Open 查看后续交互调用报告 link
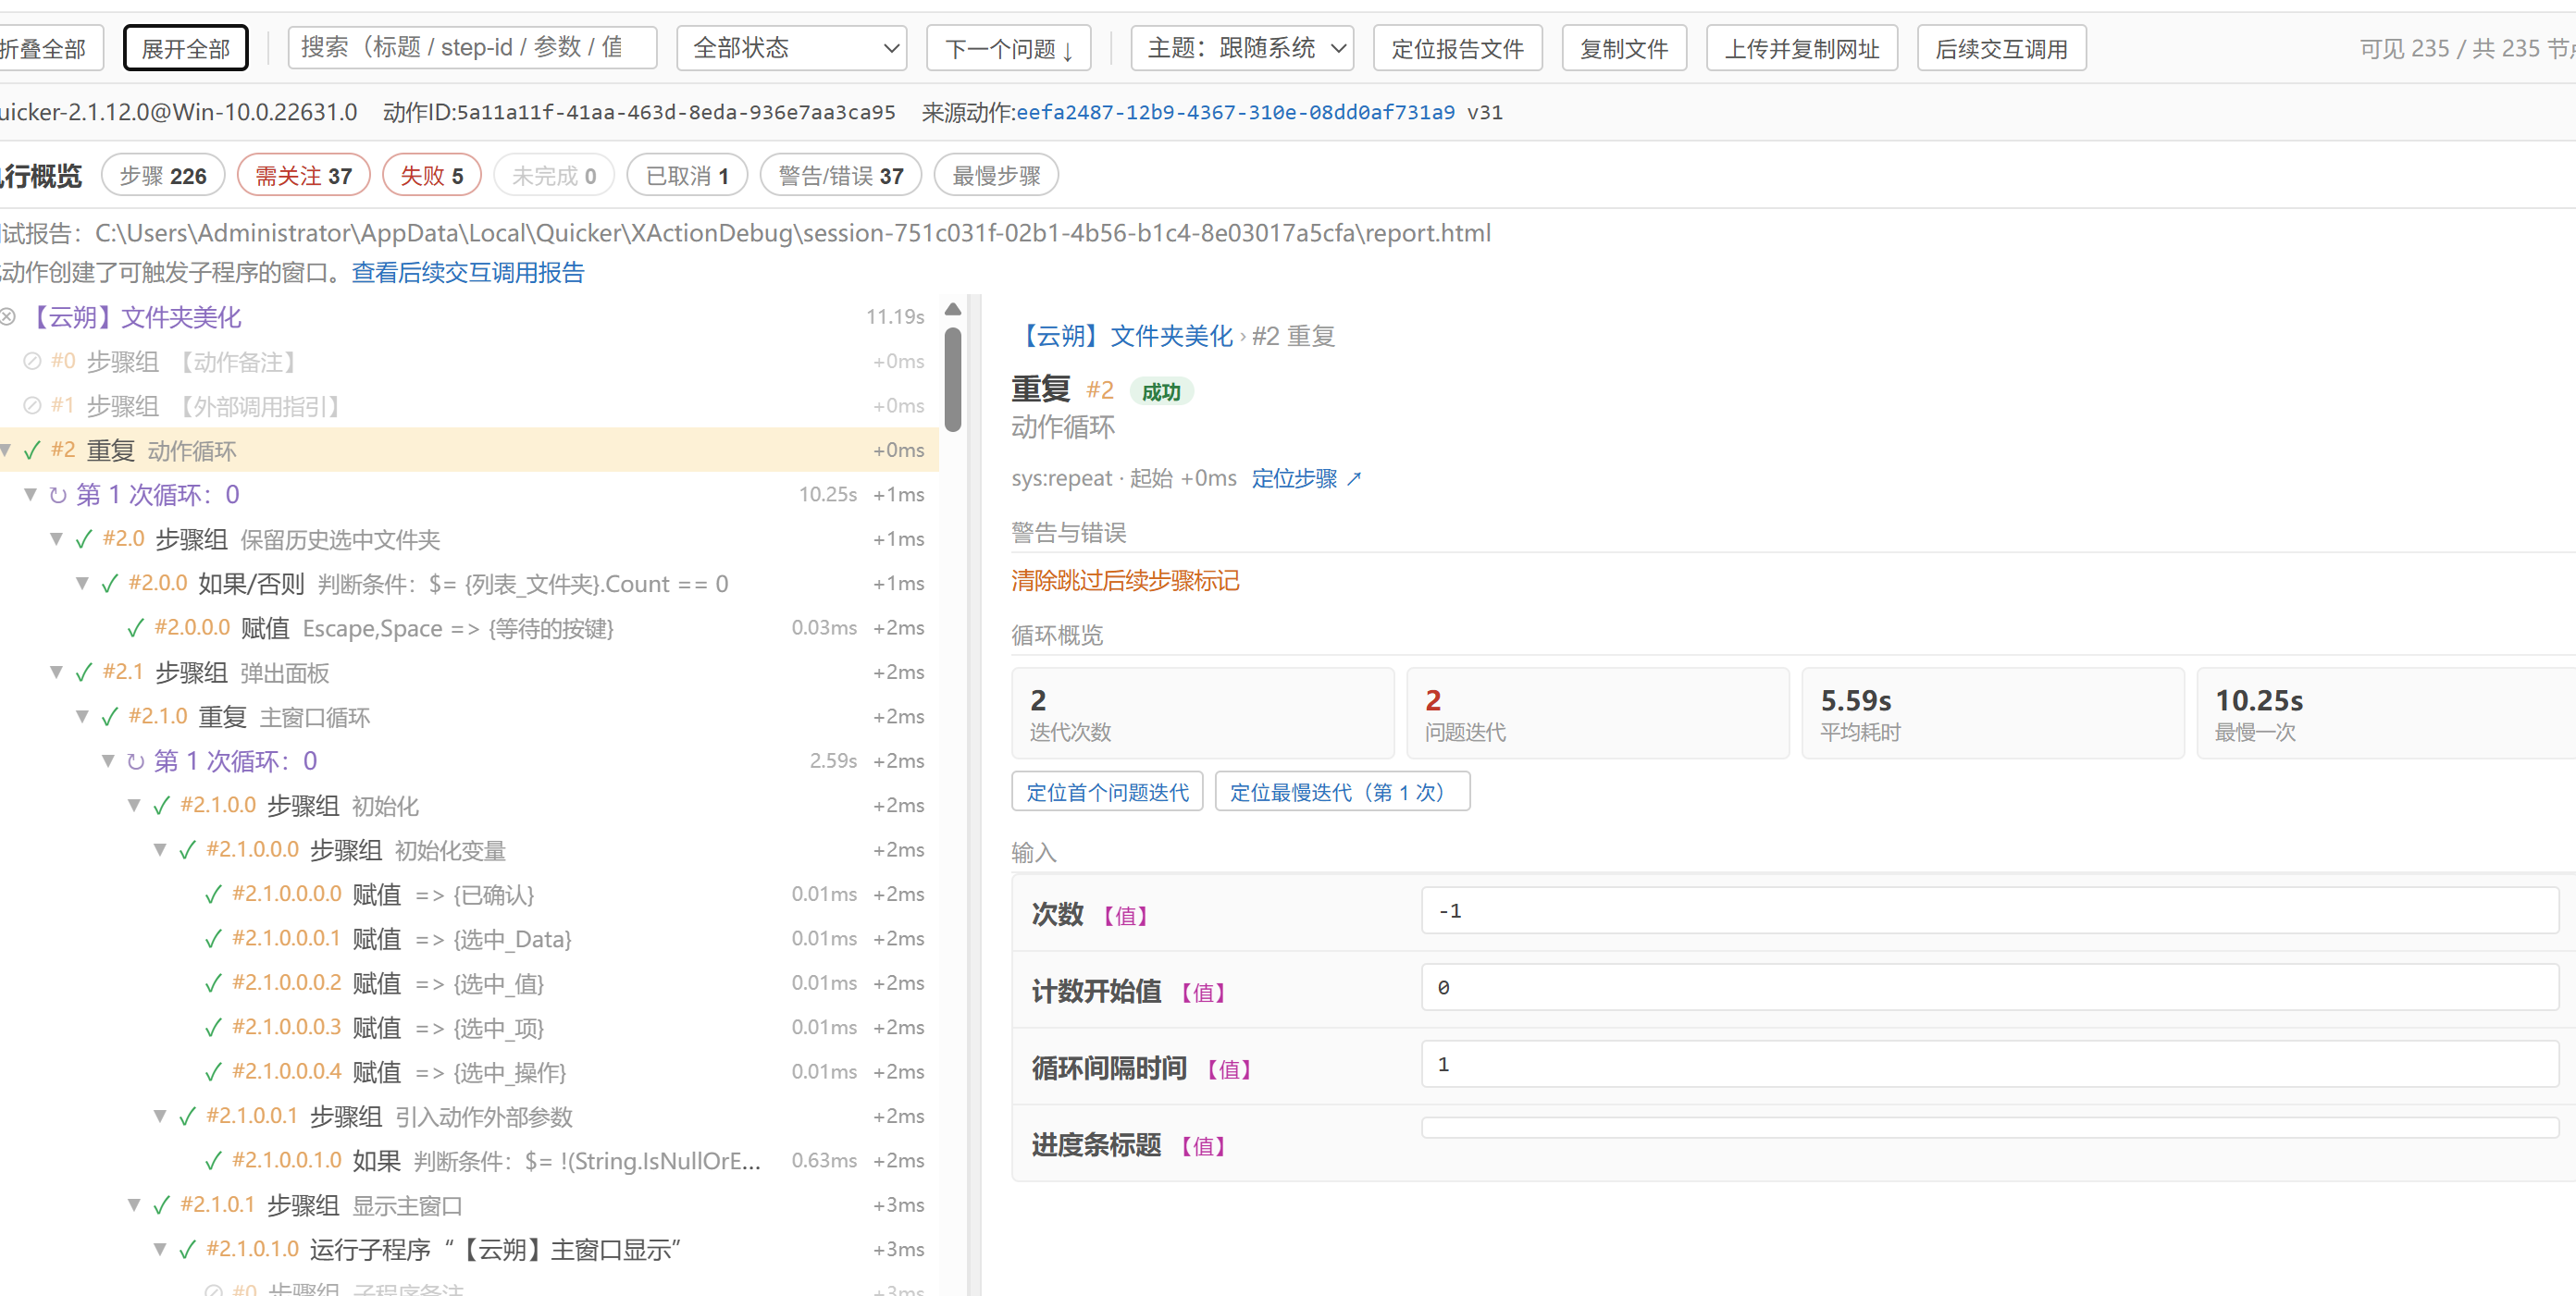2576x1296 pixels. point(468,273)
